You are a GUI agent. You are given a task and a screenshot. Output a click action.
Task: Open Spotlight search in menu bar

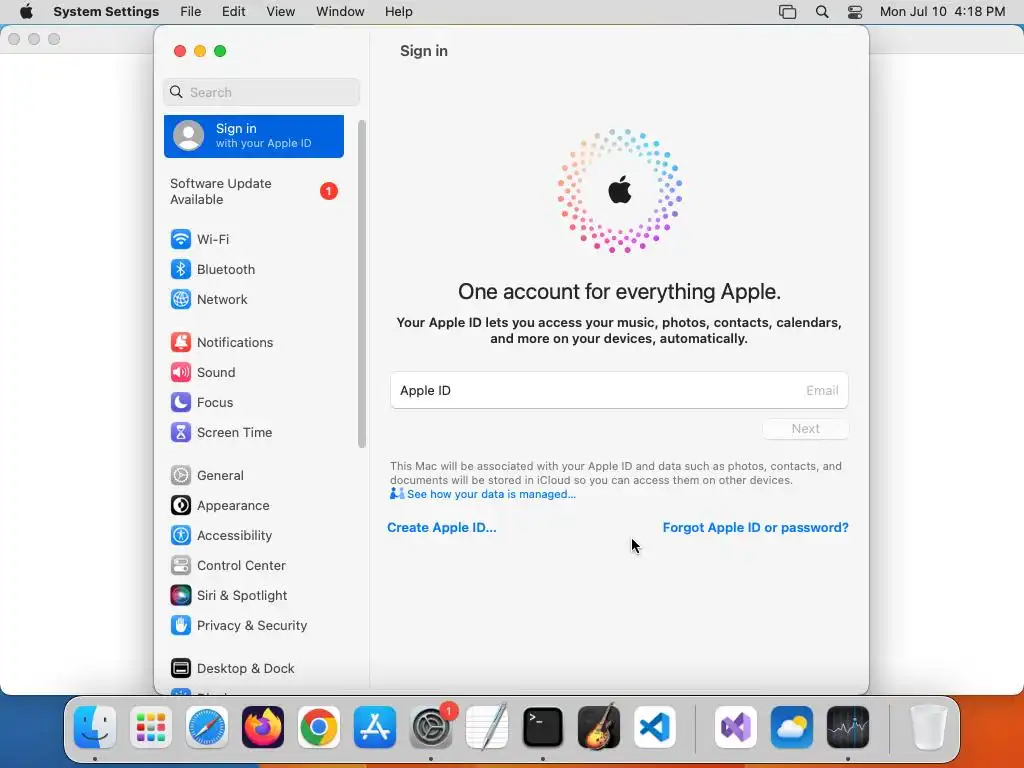pos(822,12)
